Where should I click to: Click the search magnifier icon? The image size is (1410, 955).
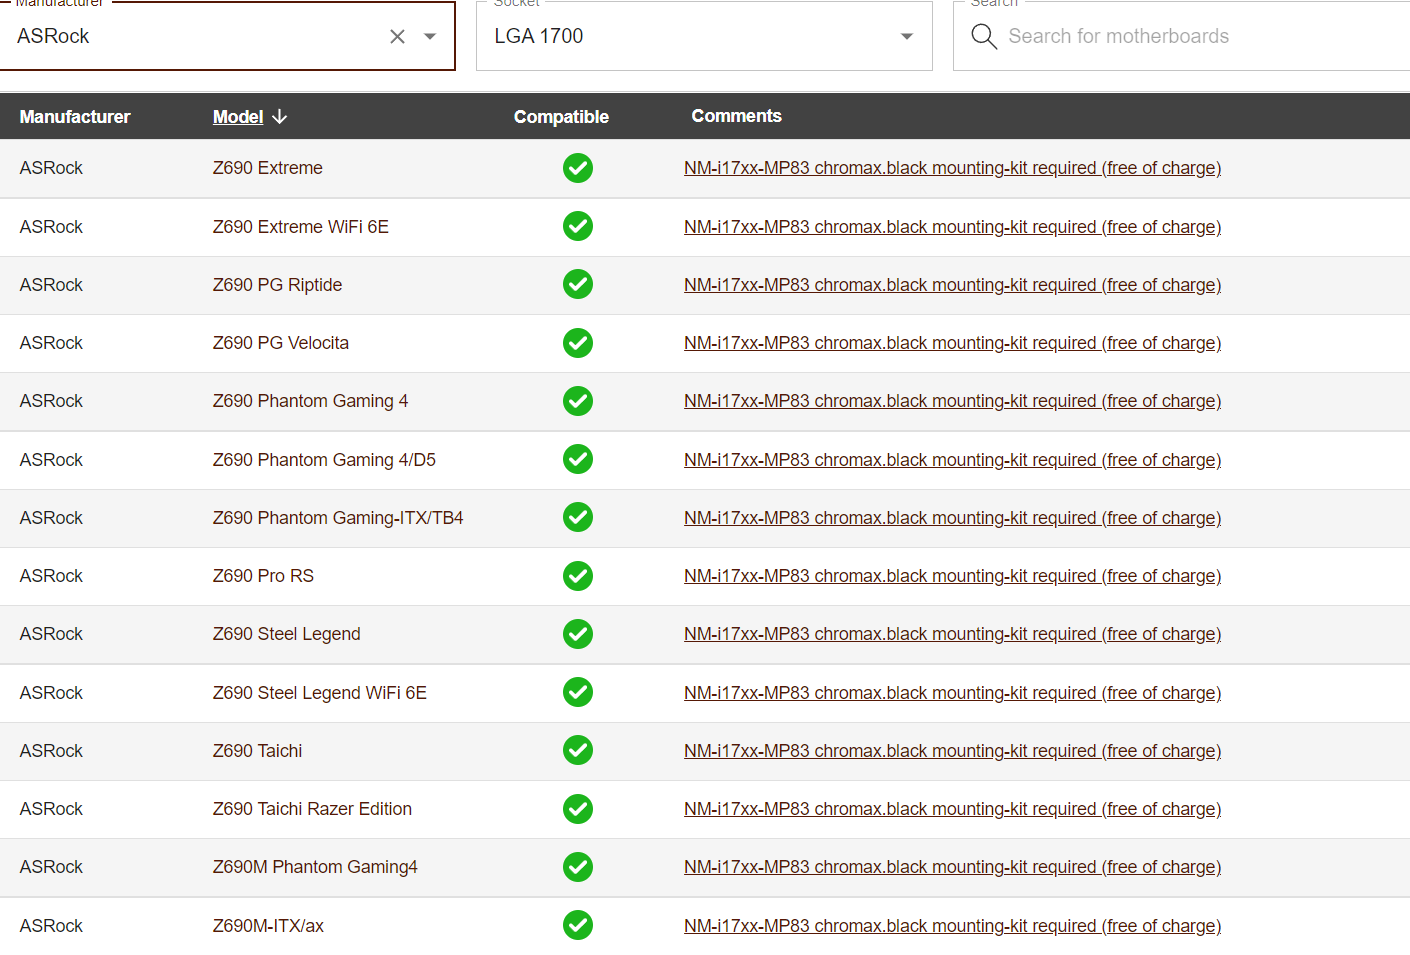984,37
